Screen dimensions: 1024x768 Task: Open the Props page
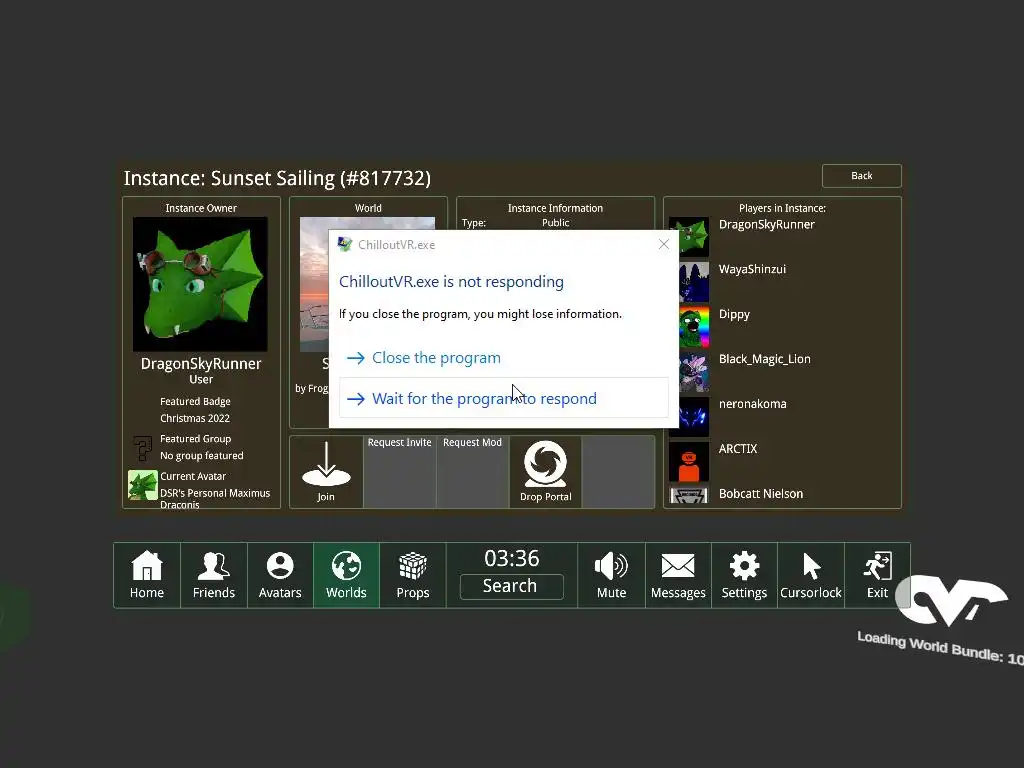(413, 575)
